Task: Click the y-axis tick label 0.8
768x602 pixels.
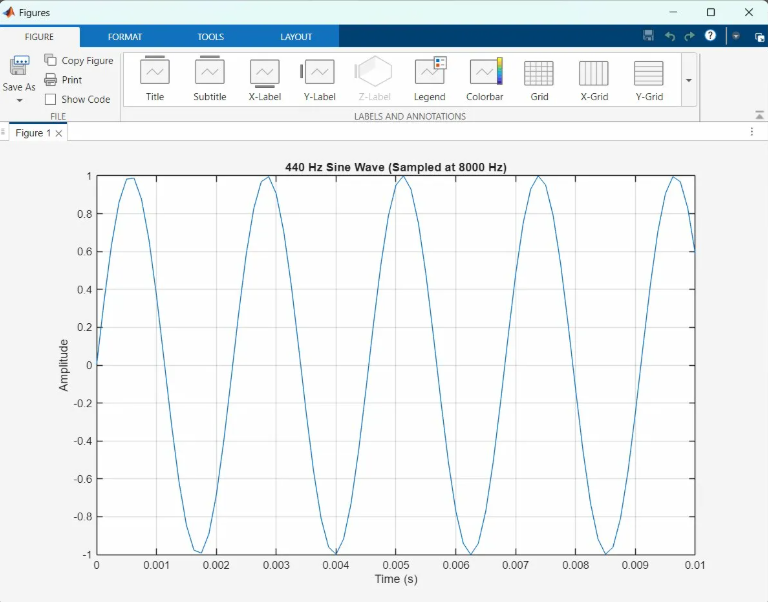Action: (85, 214)
